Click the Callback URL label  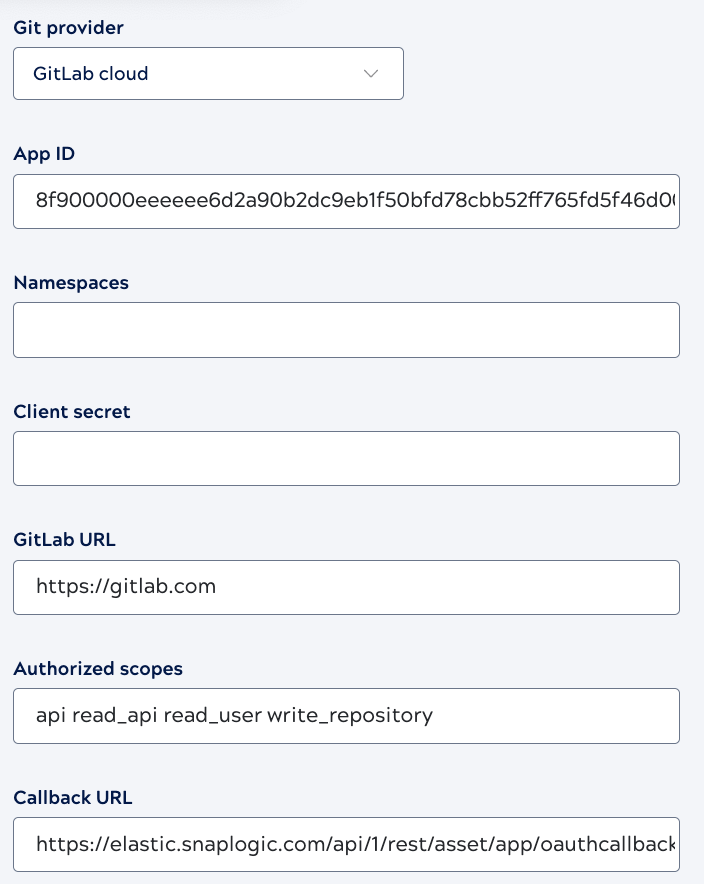[x=72, y=798]
